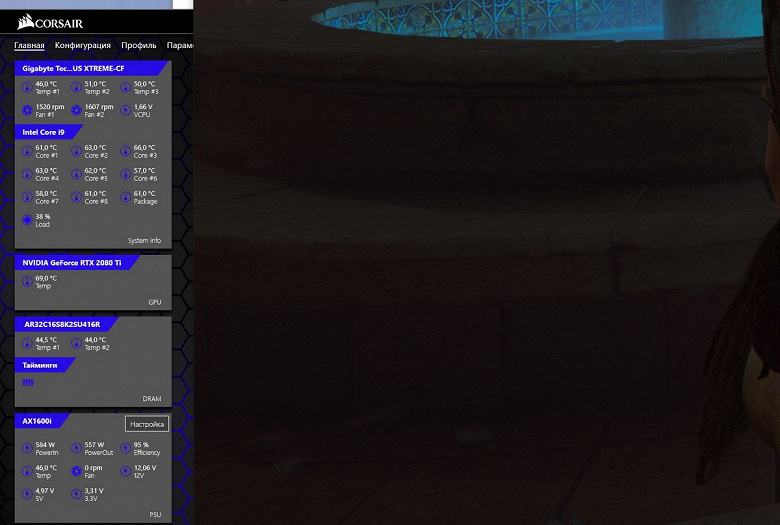Click the Corsair logo
Image resolution: width=780 pixels, height=525 pixels.
pyautogui.click(x=50, y=22)
